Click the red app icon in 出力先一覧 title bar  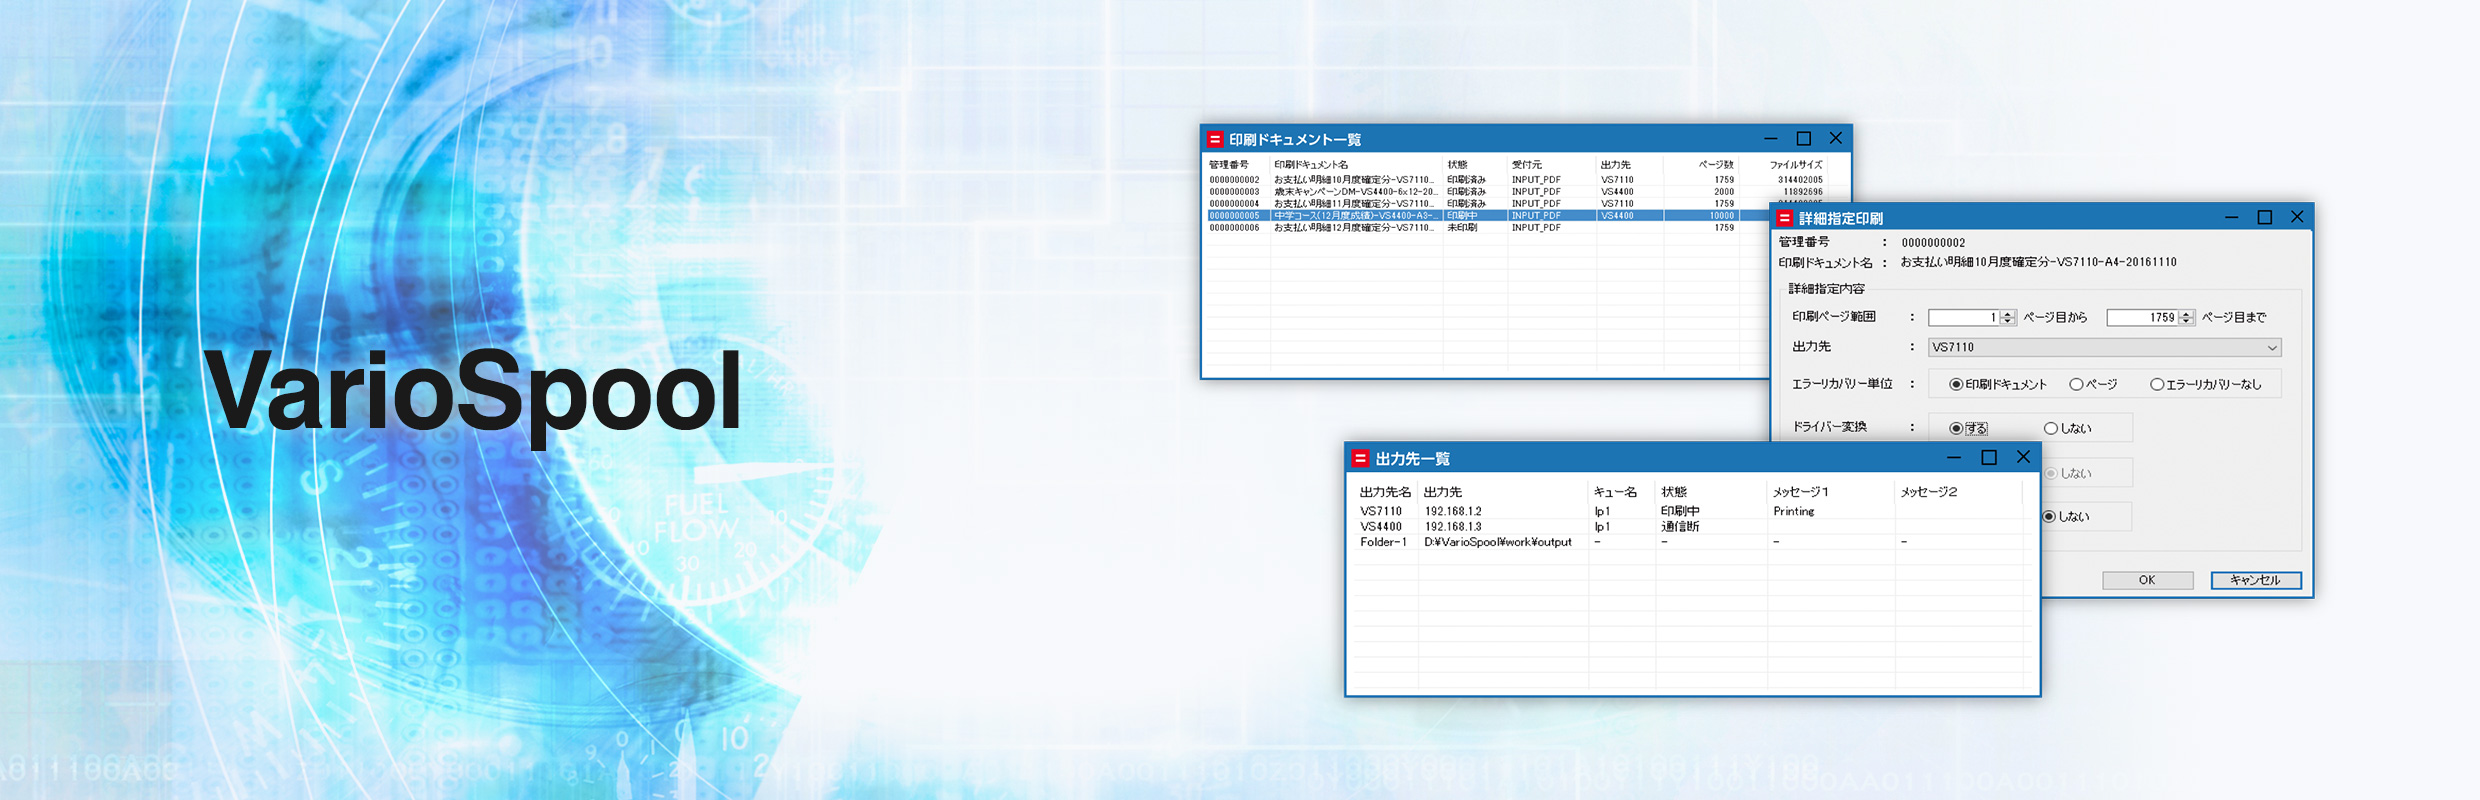[1360, 458]
